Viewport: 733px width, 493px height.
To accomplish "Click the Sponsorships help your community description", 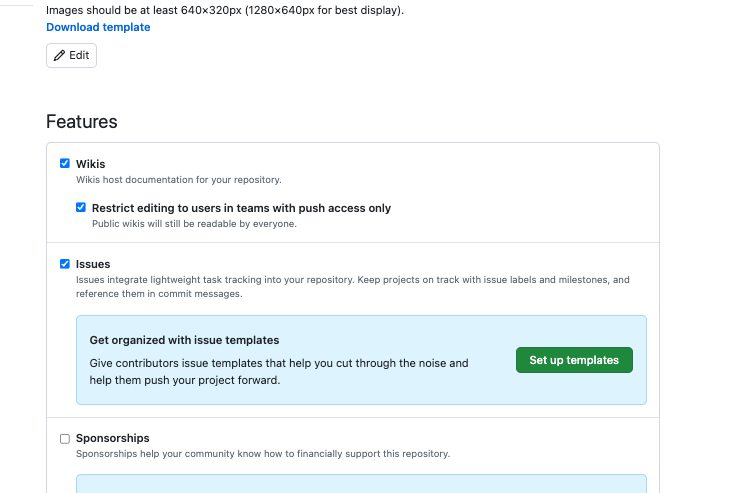I will (x=263, y=454).
